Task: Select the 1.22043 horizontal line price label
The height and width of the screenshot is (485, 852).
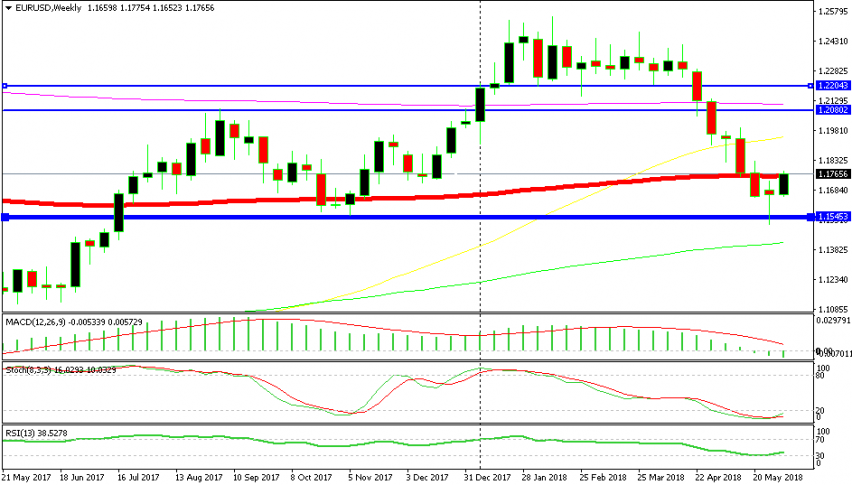Action: [832, 86]
